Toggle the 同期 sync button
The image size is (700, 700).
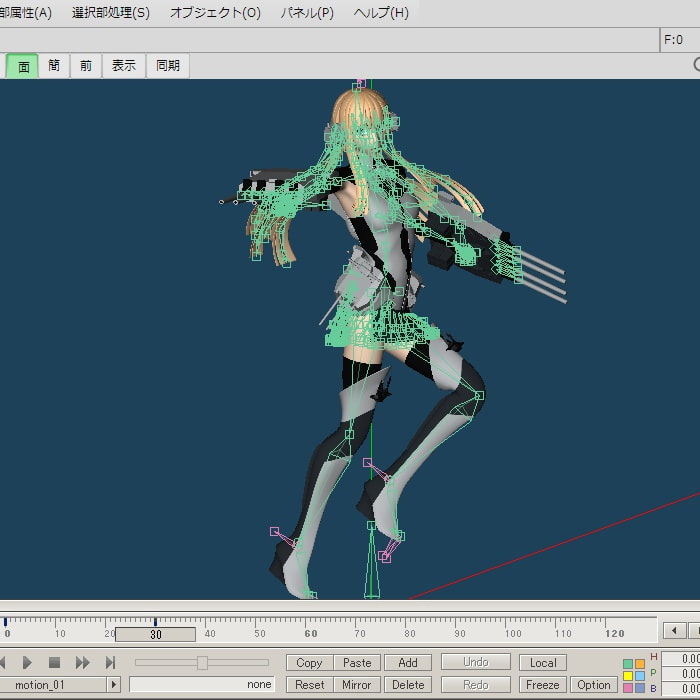[x=168, y=66]
